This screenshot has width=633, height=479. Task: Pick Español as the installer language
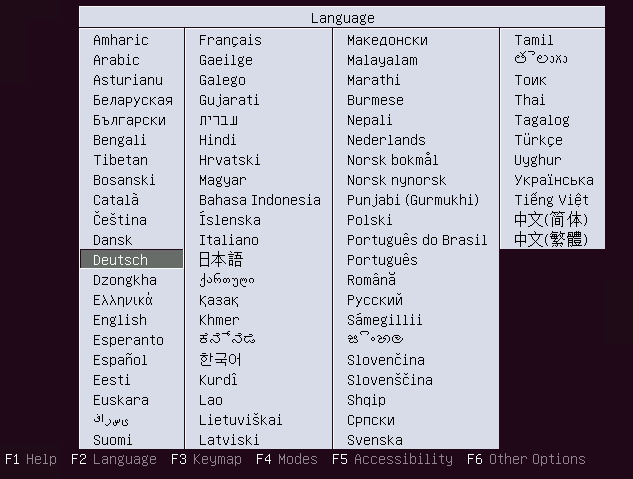tap(120, 360)
